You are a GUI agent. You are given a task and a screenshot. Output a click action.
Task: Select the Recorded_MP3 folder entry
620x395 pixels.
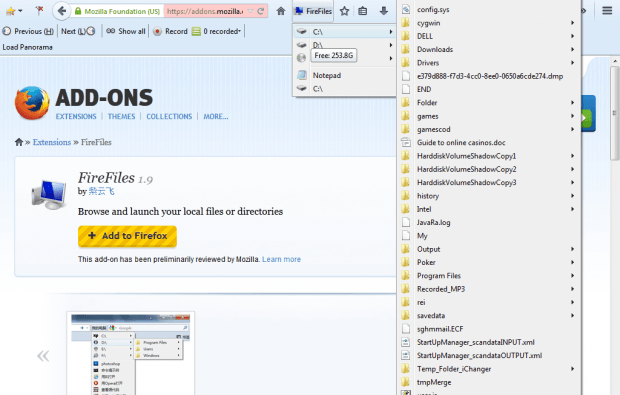click(x=489, y=289)
